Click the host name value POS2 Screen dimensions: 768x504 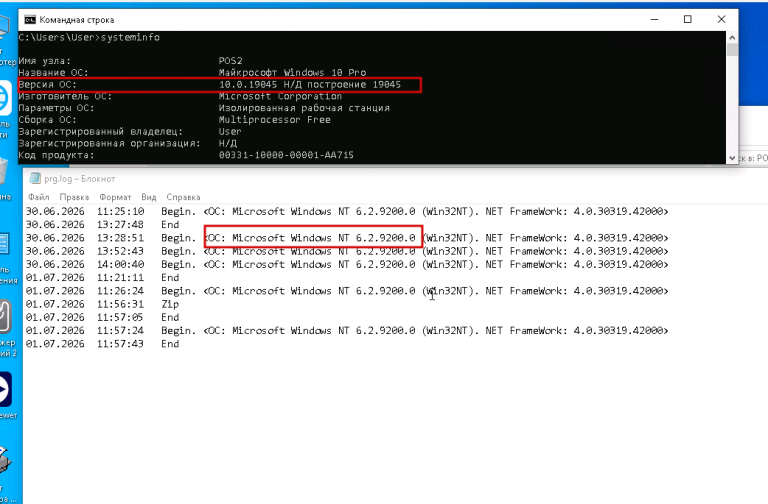[x=230, y=61]
